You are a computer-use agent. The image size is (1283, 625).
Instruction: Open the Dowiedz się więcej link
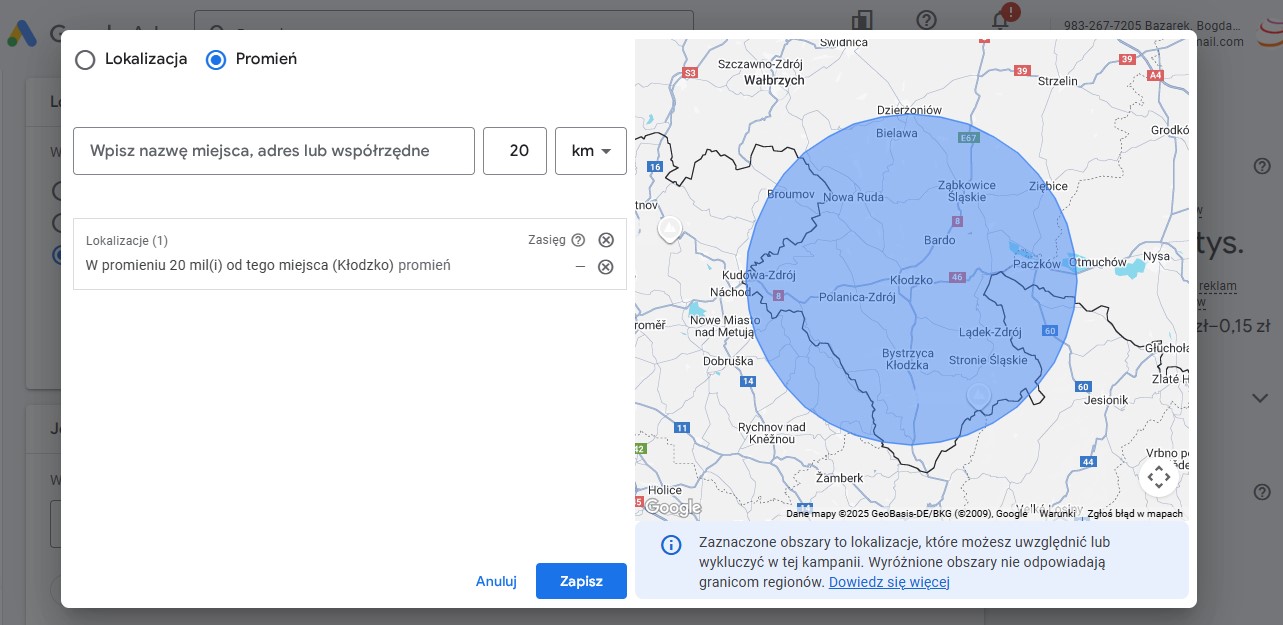pos(888,582)
